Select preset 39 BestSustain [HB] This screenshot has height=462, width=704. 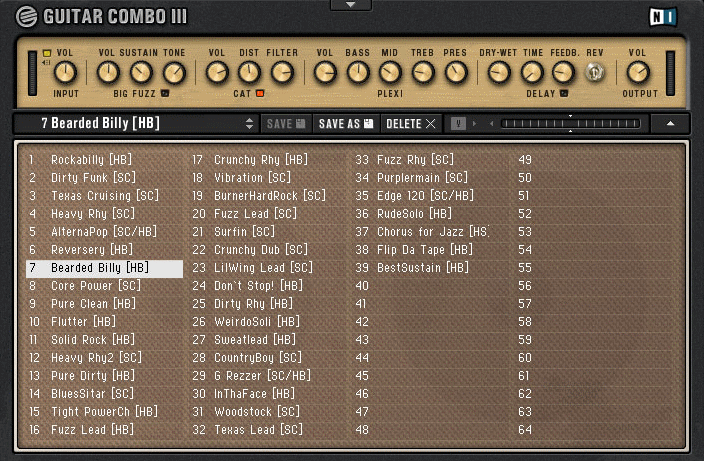(x=431, y=268)
